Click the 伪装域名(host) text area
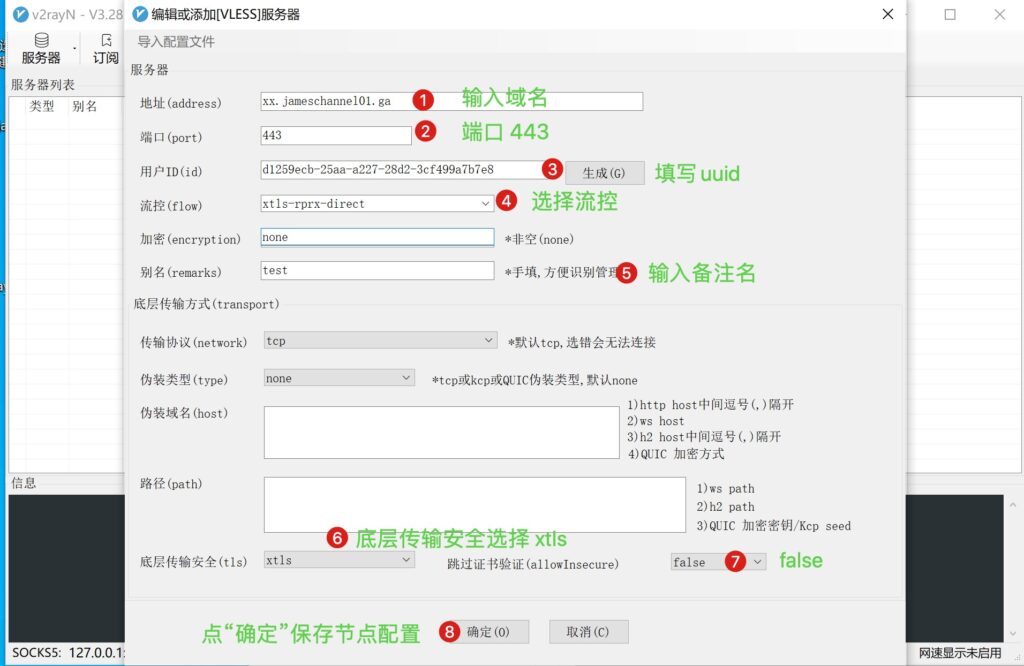This screenshot has height=666, width=1024. (441, 432)
